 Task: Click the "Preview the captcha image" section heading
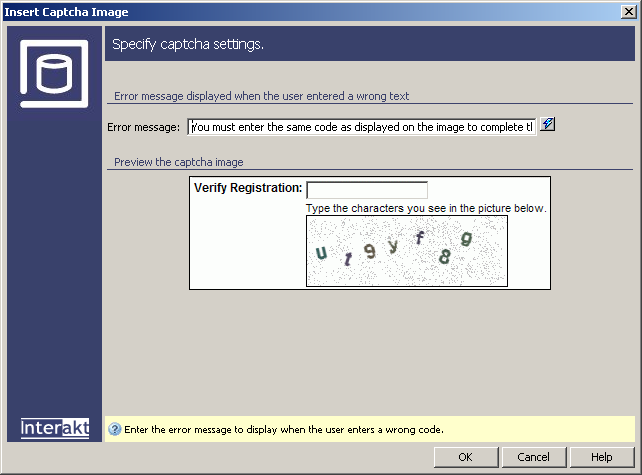click(179, 161)
